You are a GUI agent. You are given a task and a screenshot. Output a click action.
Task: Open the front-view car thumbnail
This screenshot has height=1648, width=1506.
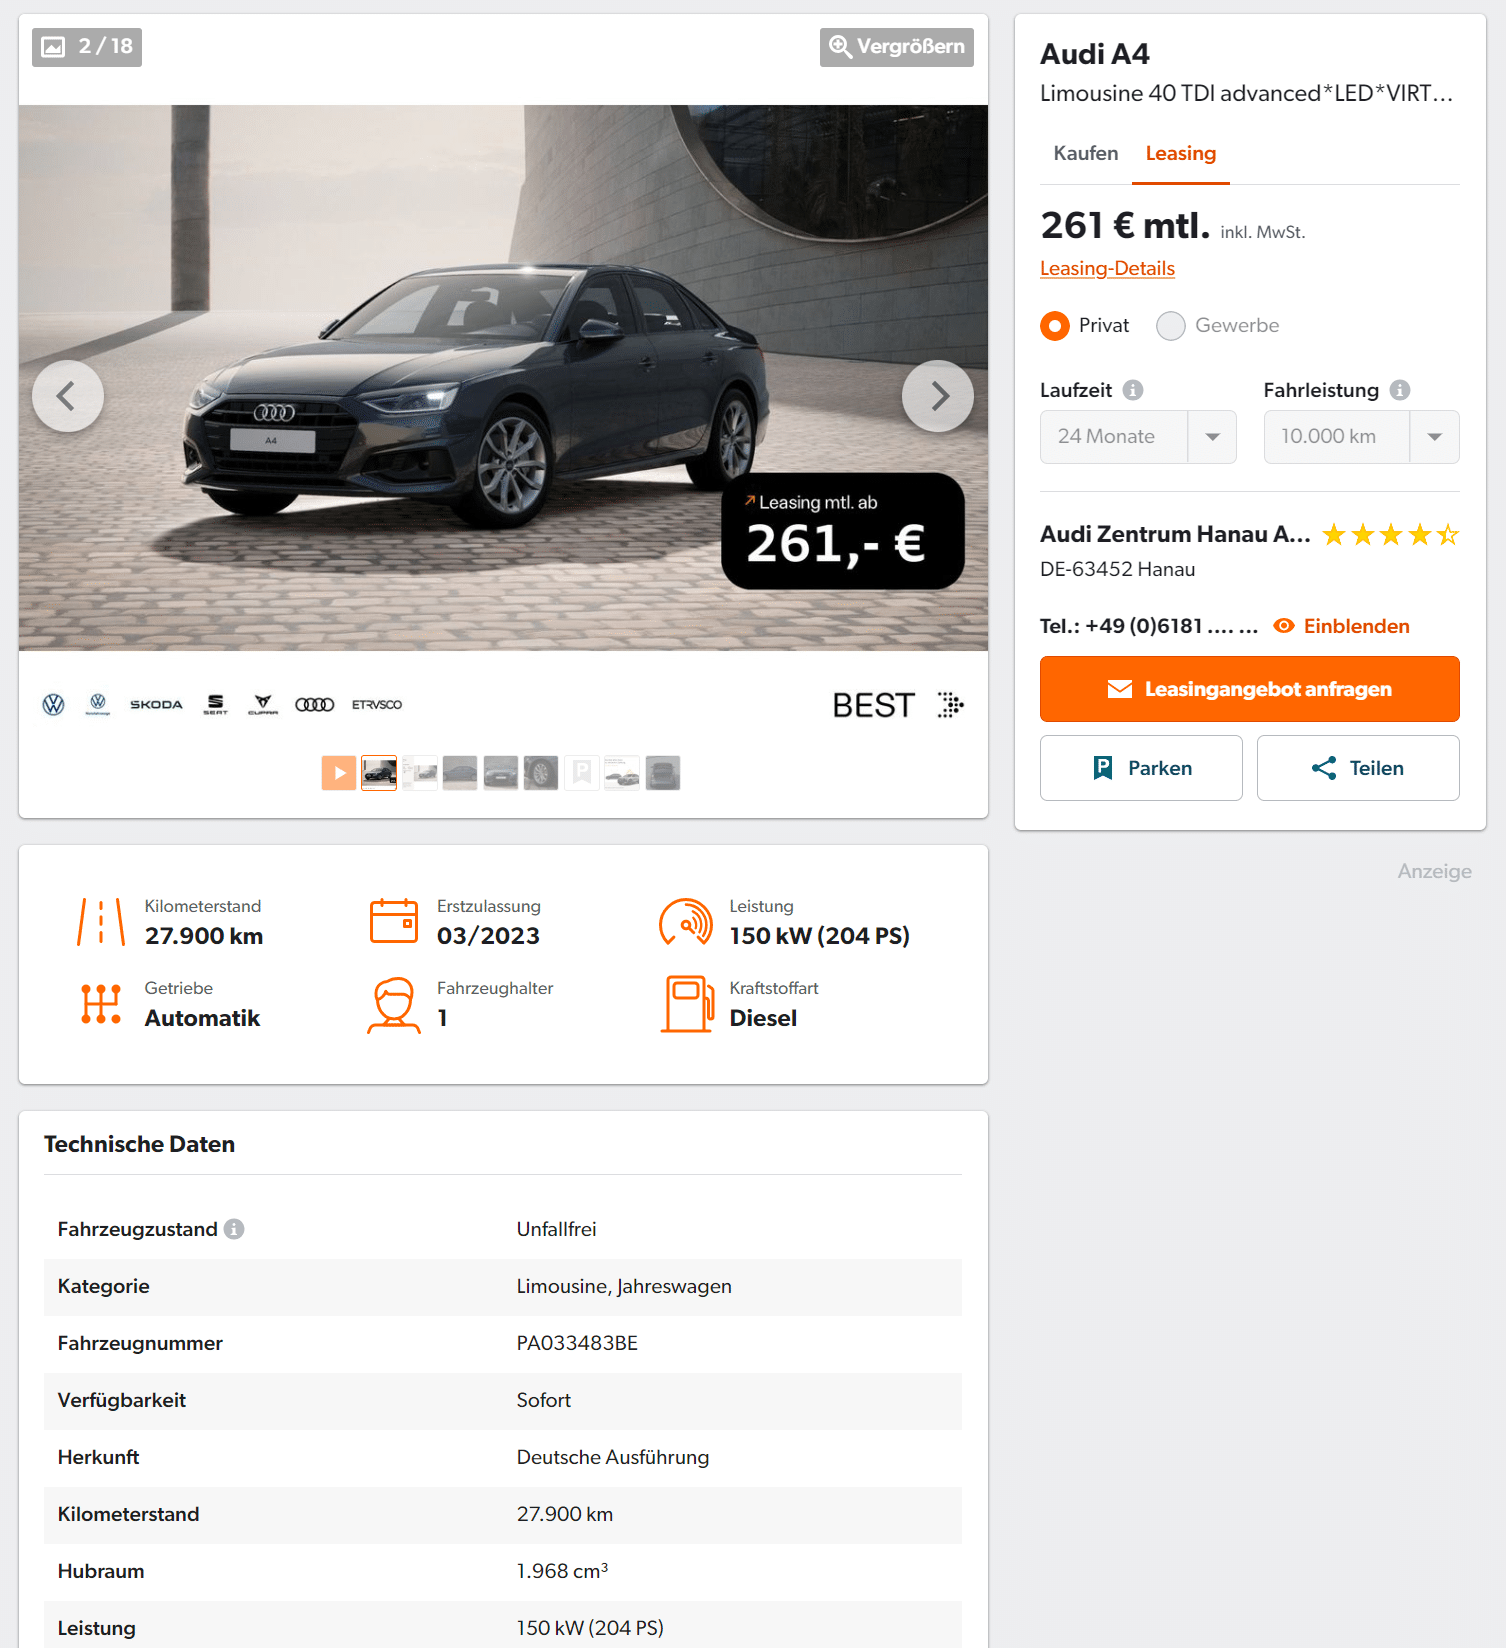coord(501,773)
